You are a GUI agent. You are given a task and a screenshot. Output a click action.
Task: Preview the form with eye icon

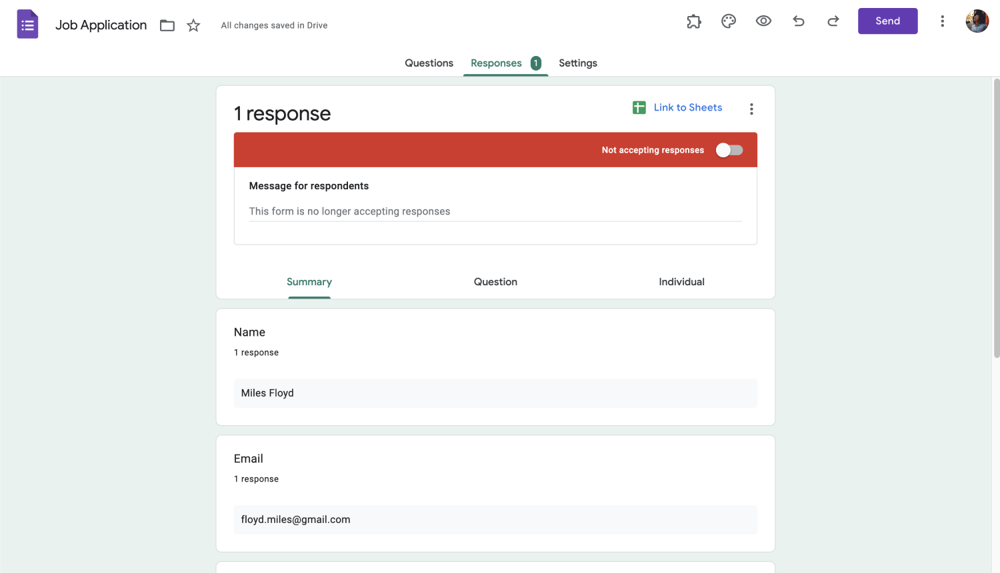click(x=763, y=21)
